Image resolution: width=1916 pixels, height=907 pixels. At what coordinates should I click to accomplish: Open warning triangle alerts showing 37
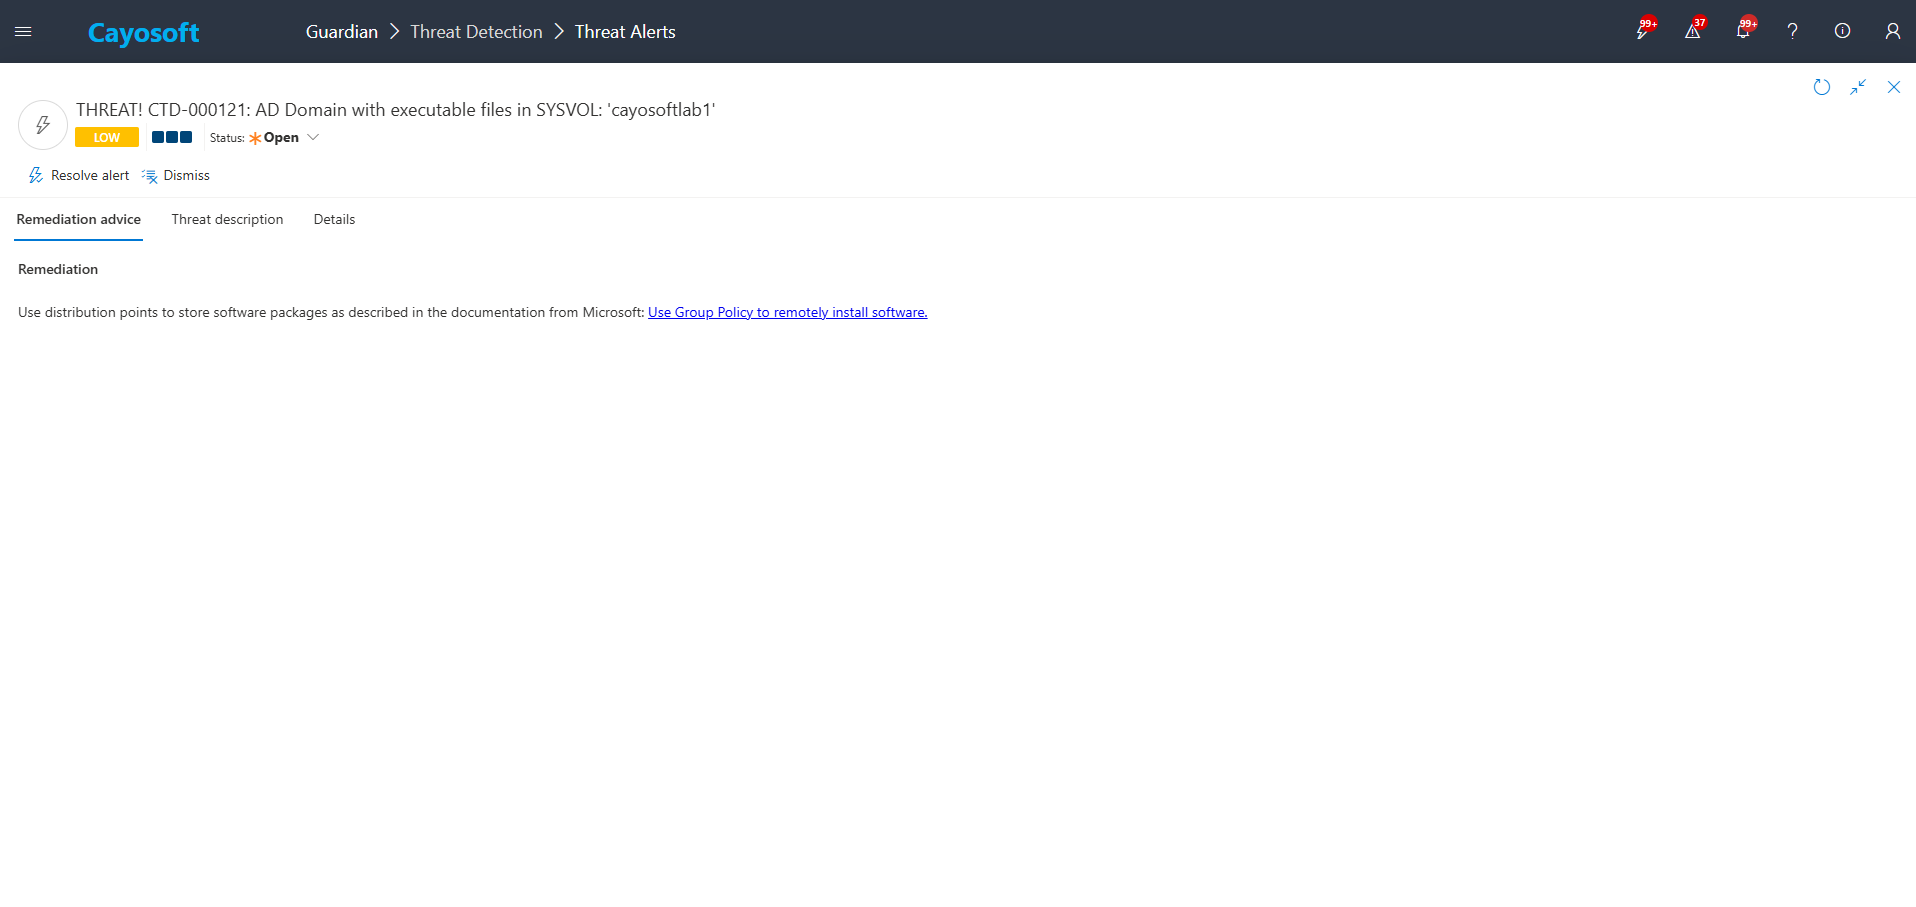[1692, 31]
